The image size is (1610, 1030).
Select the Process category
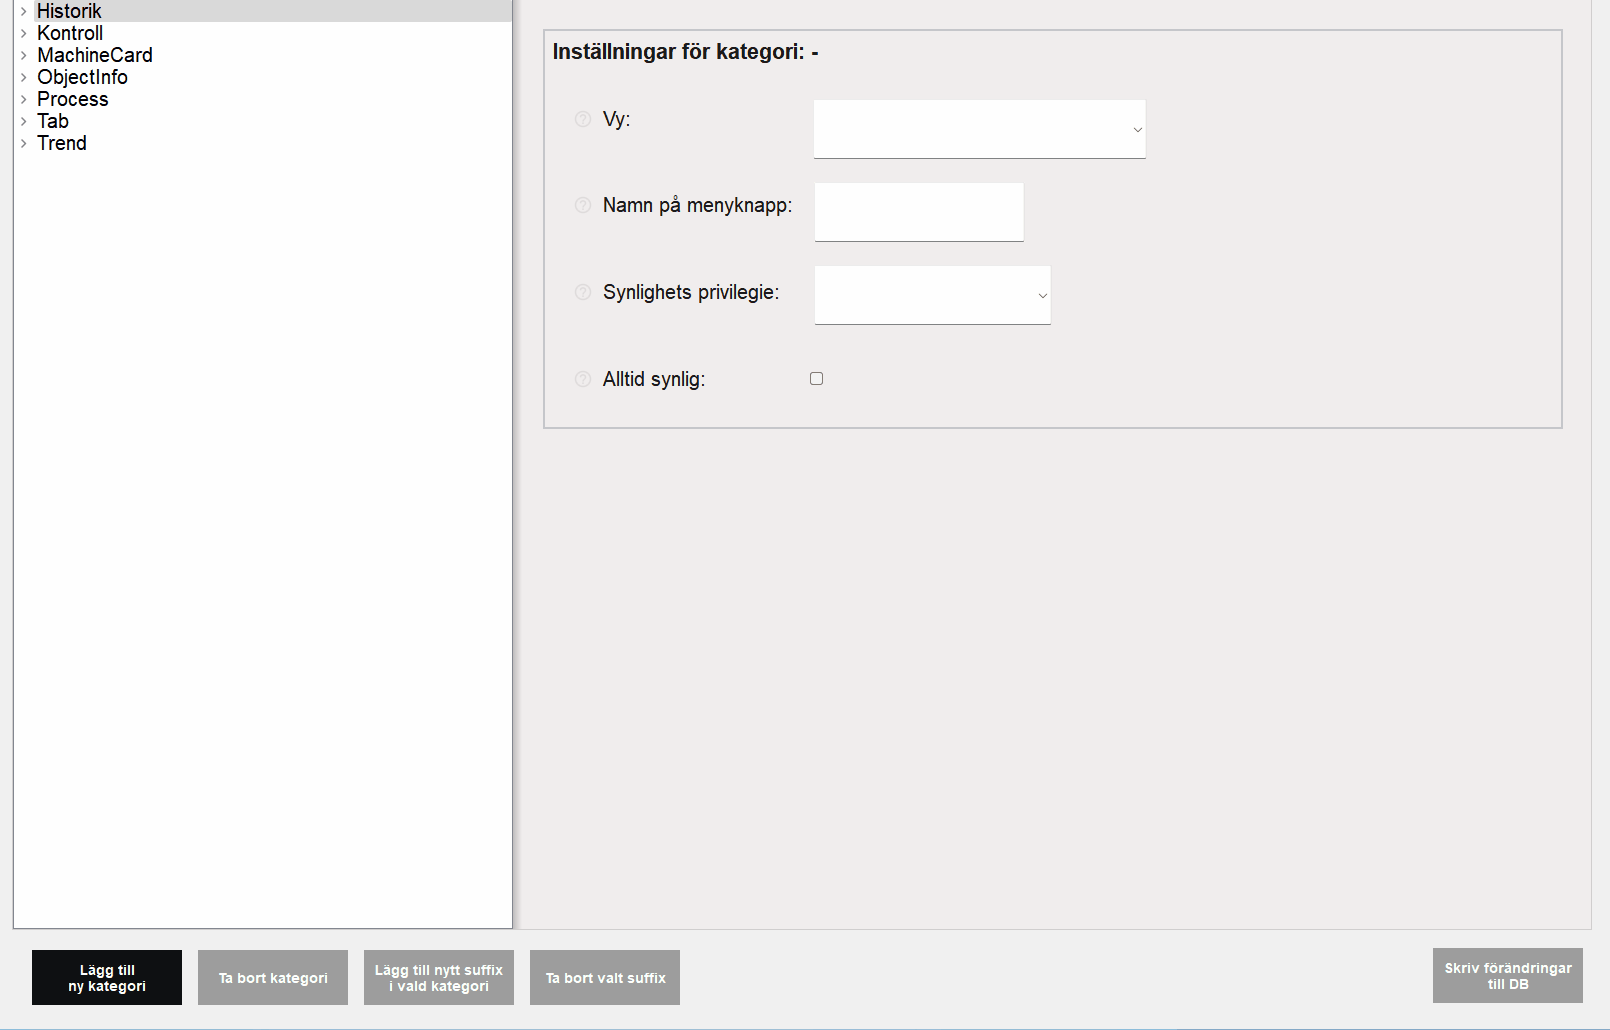[72, 99]
